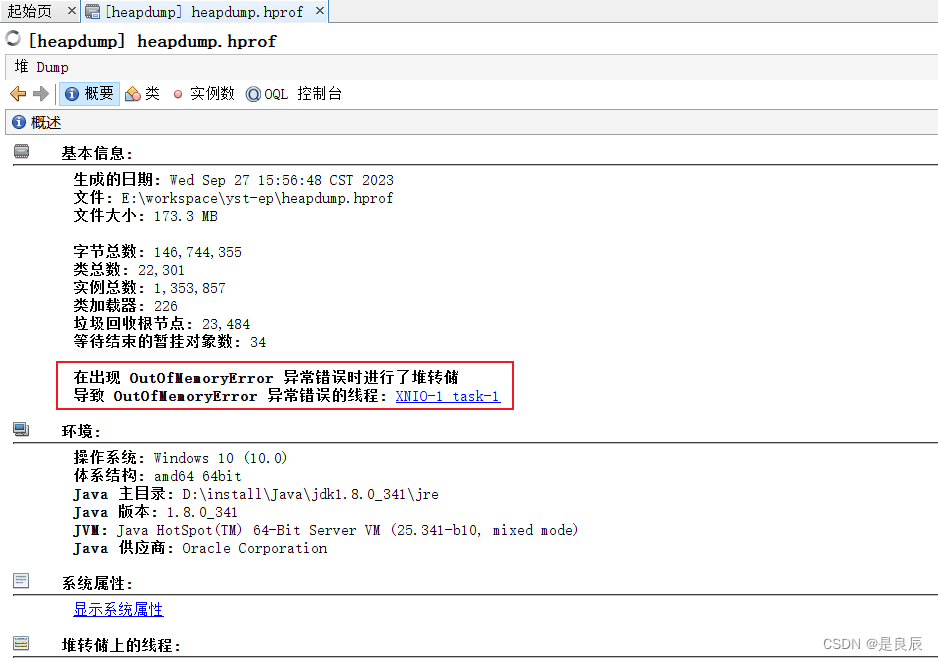938x661 pixels.
Task: Click the 基本信息 heading
Action: tap(96, 153)
